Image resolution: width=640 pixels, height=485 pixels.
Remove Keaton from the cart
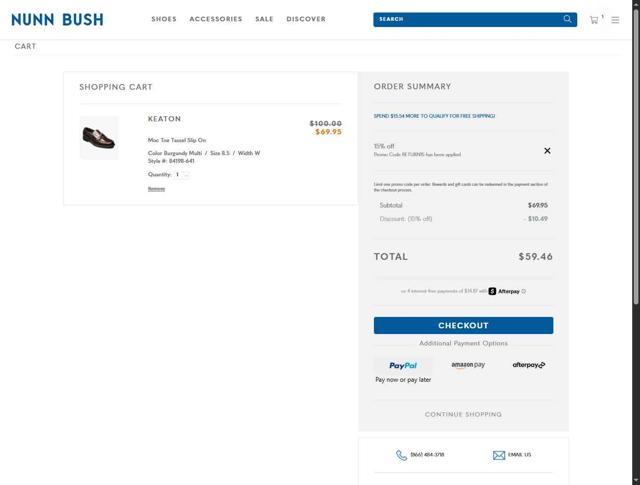click(156, 189)
